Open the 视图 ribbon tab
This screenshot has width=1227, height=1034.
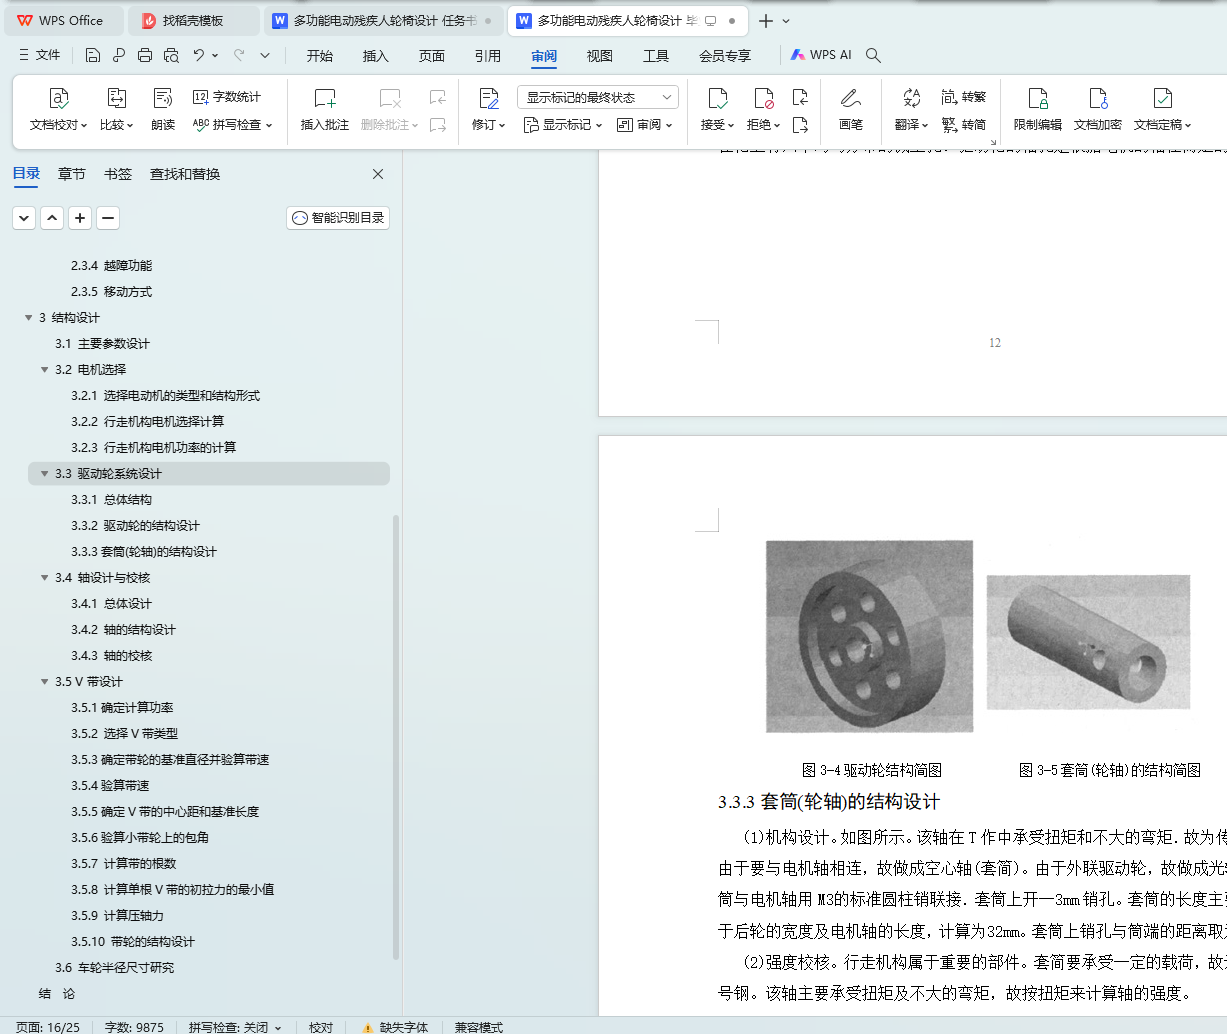click(600, 56)
